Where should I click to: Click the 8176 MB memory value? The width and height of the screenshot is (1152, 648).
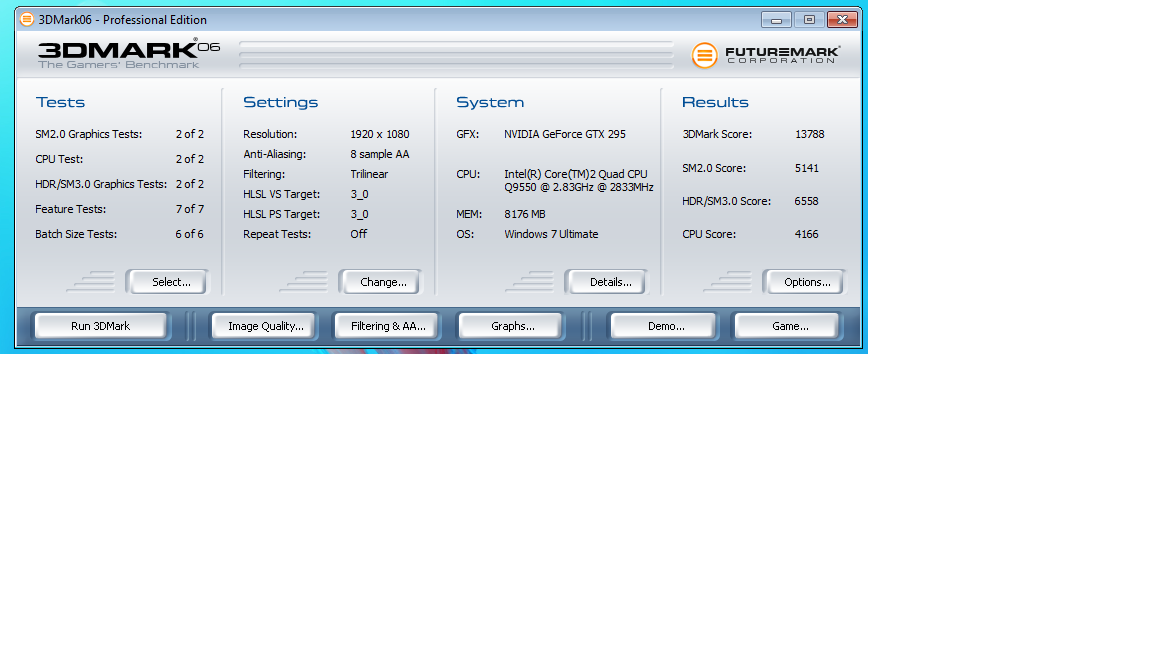[x=525, y=215]
